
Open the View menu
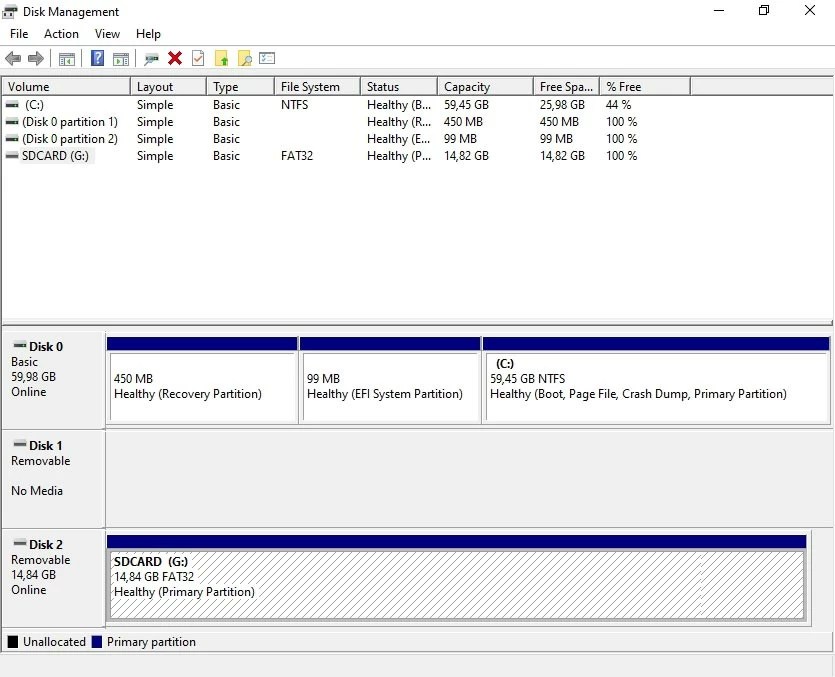coord(107,34)
